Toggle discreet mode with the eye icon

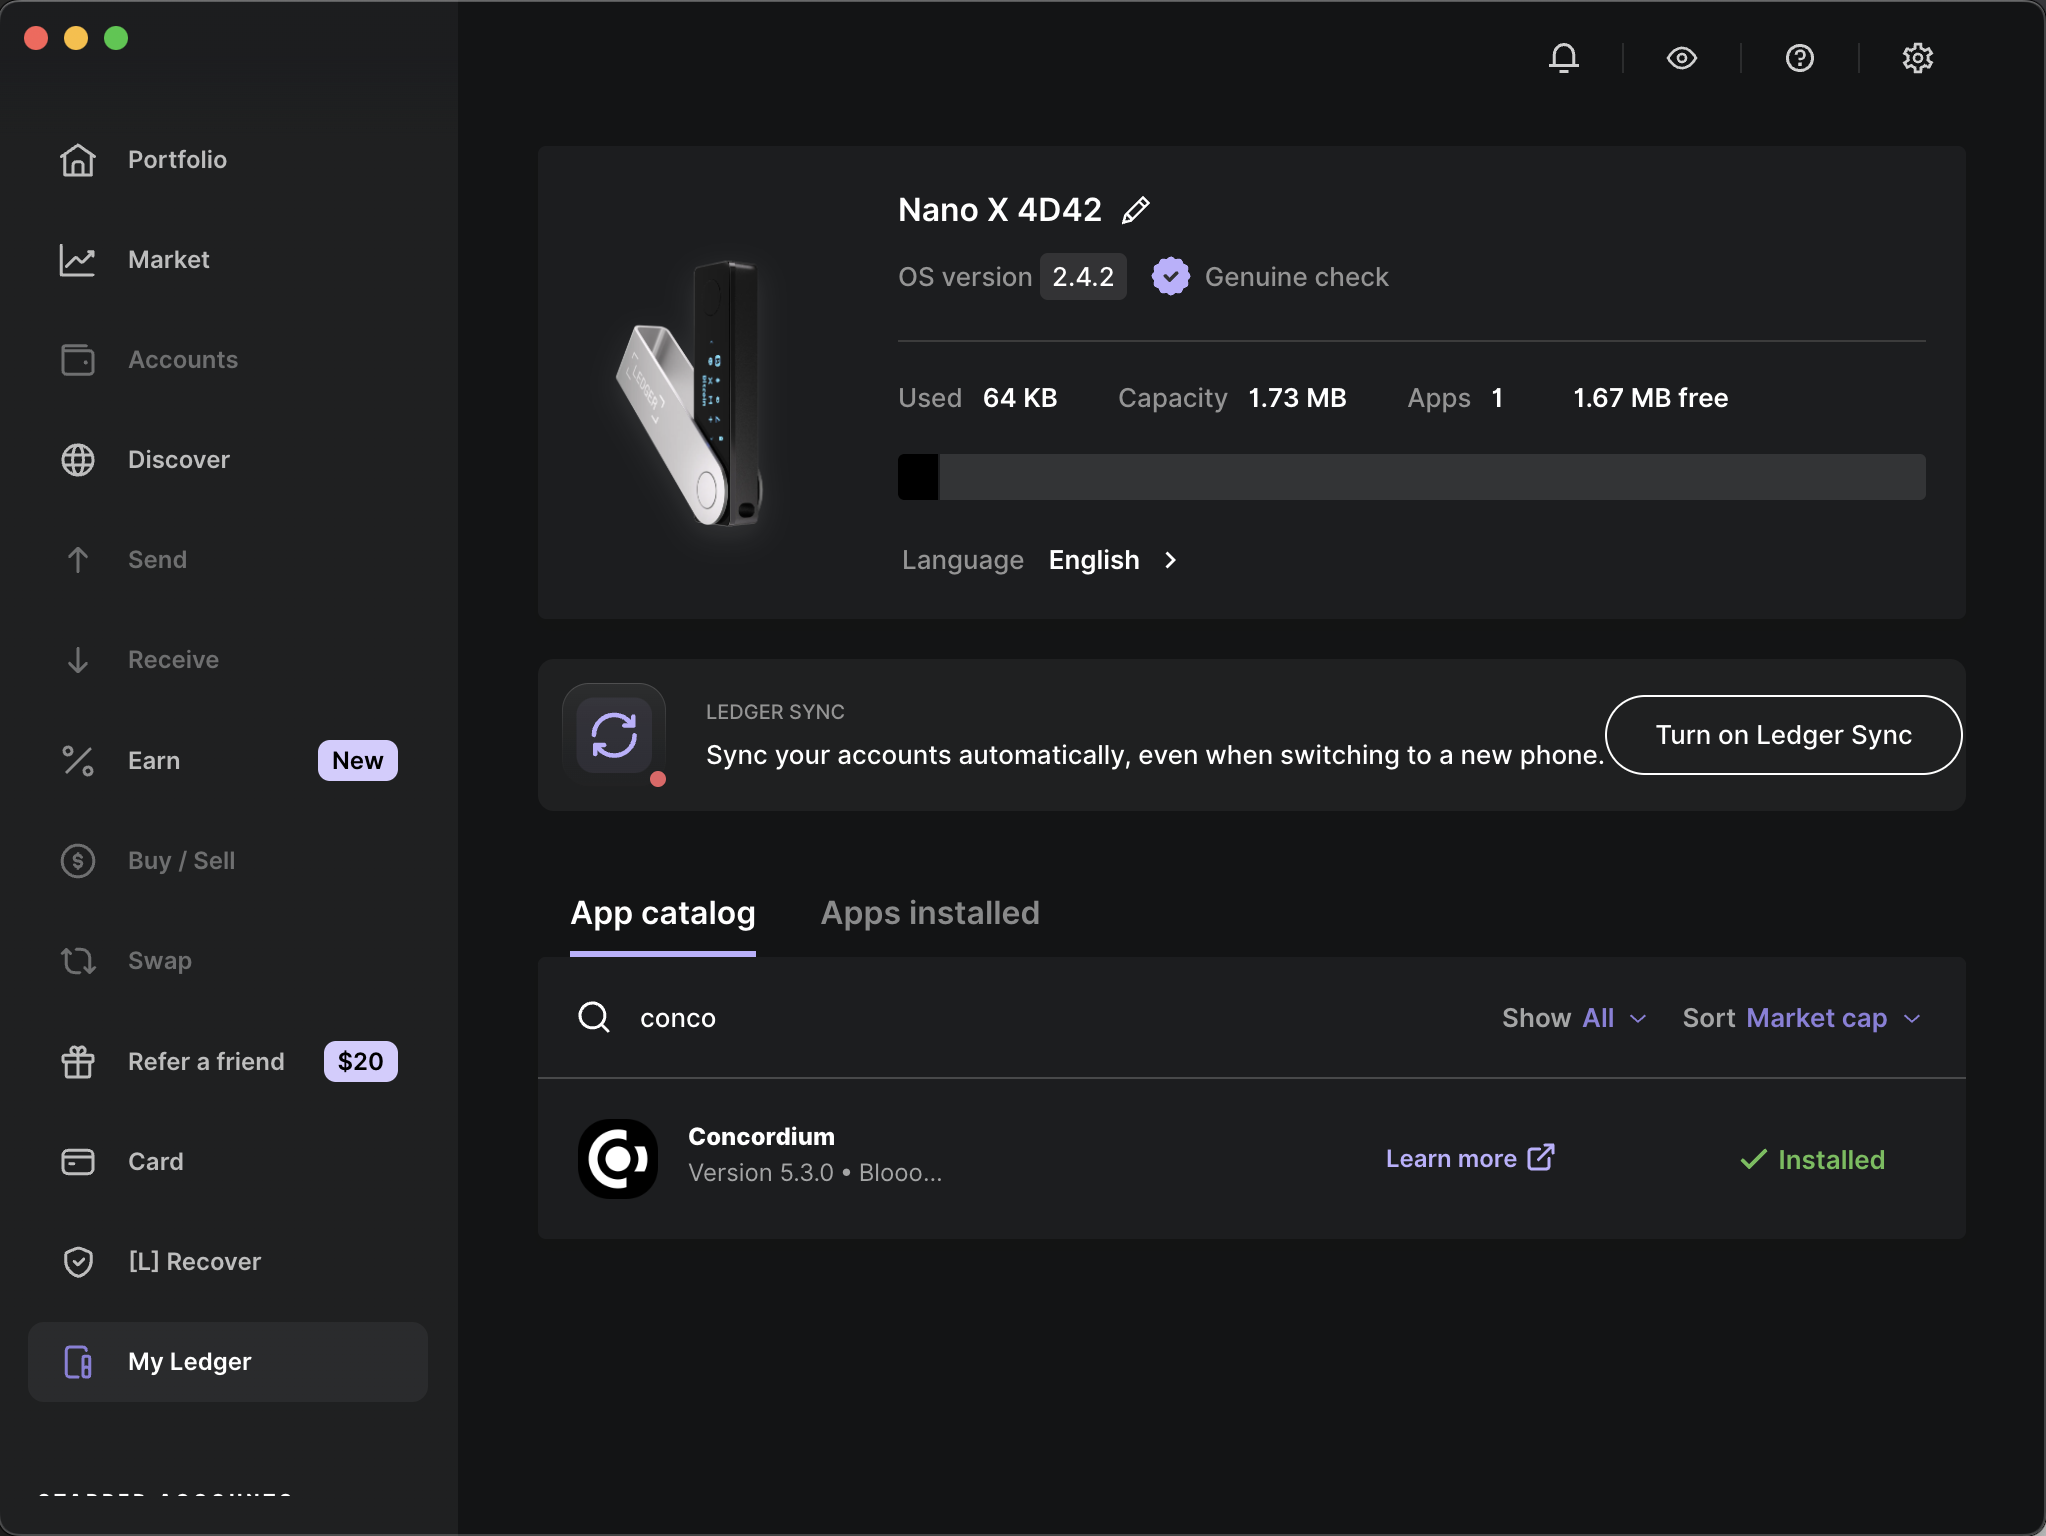(1681, 58)
